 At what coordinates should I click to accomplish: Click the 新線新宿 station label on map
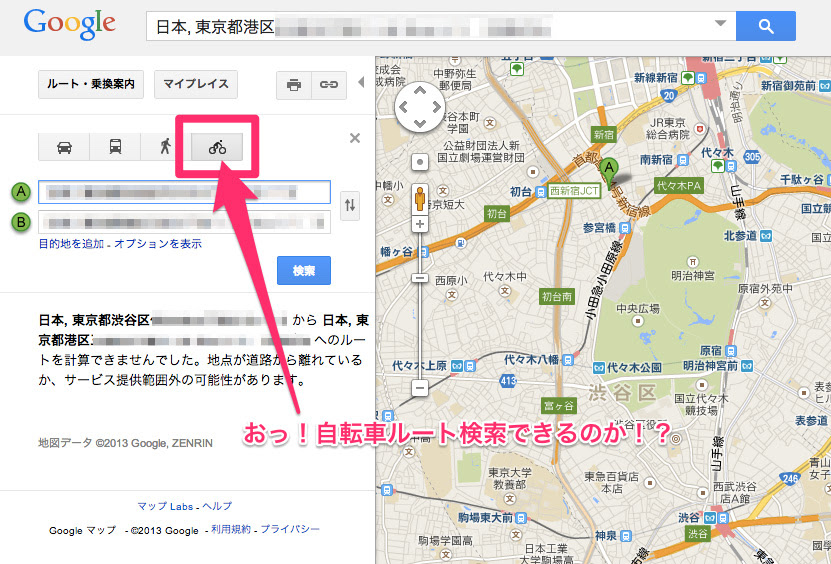point(656,78)
